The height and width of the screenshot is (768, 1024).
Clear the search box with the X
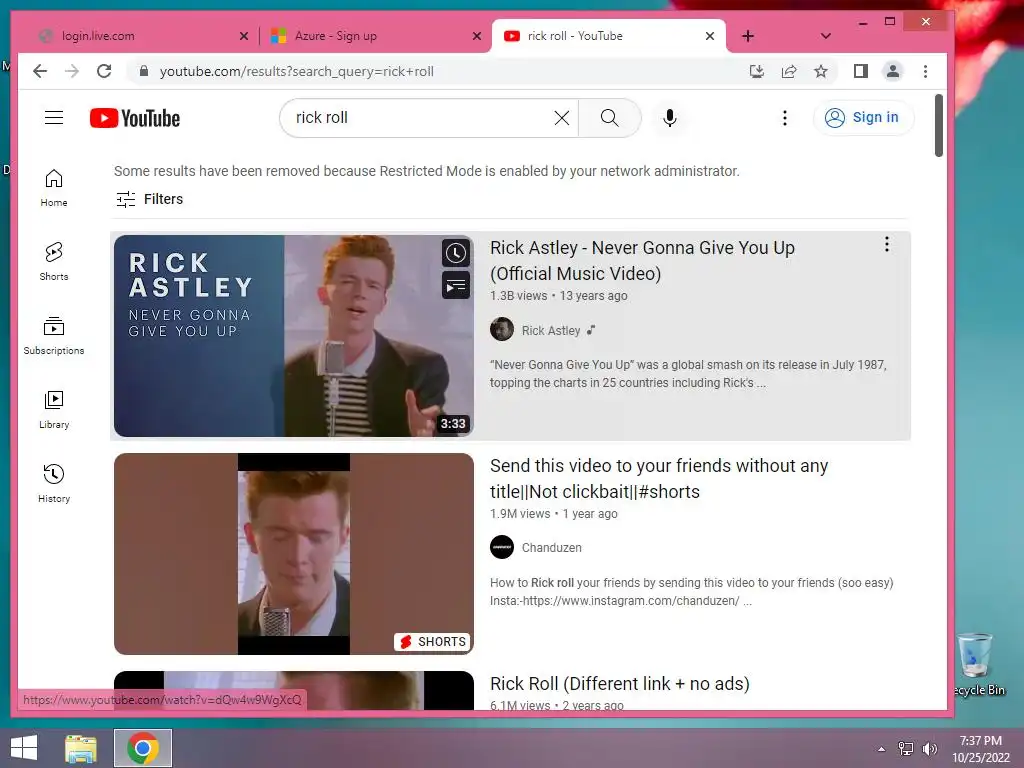coord(562,118)
